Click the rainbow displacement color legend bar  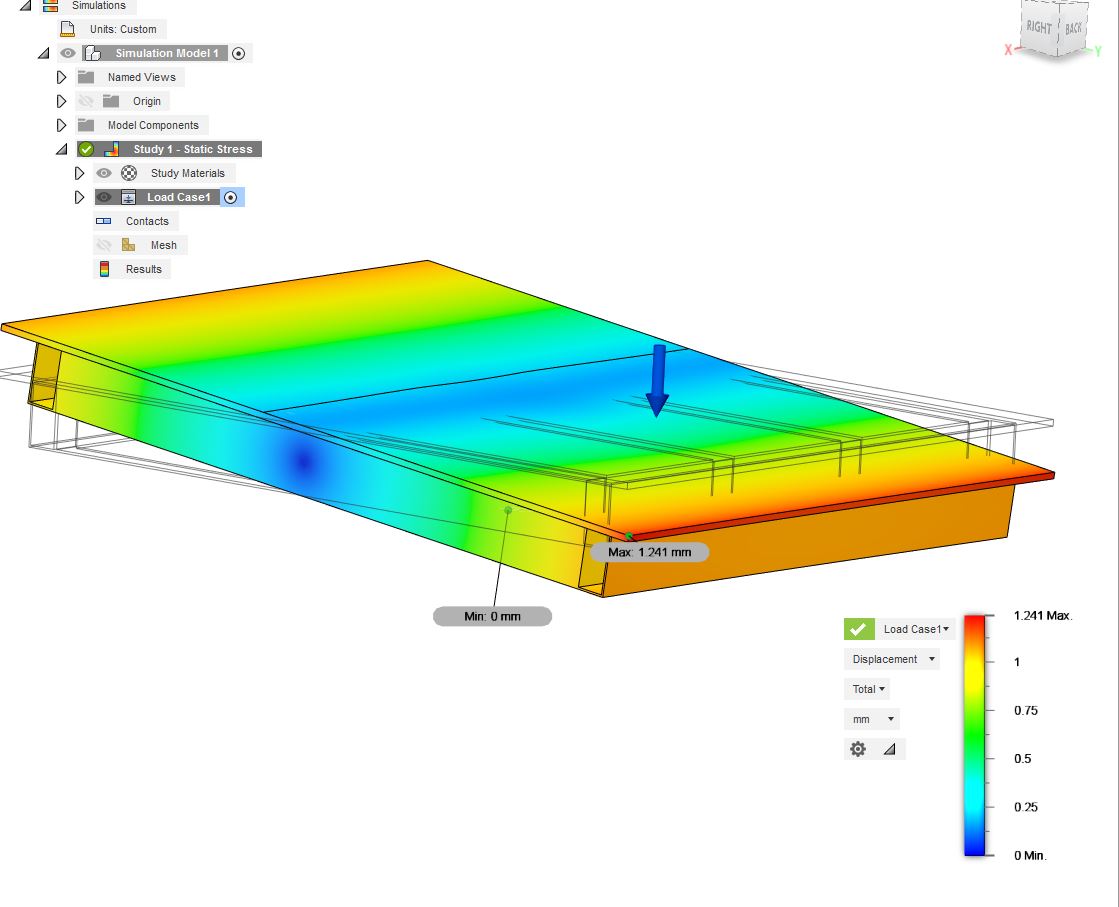tap(974, 735)
